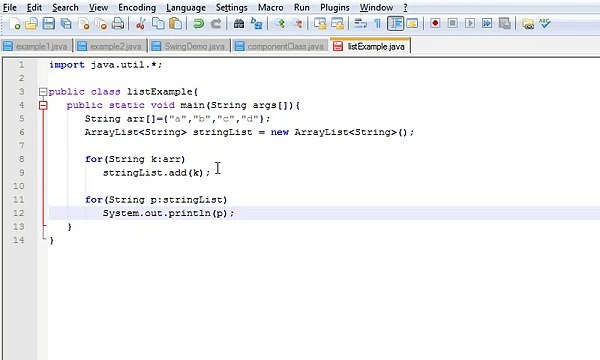Click the 'import java.util.*;' line
Viewport: 600px width, 360px height.
pos(106,65)
